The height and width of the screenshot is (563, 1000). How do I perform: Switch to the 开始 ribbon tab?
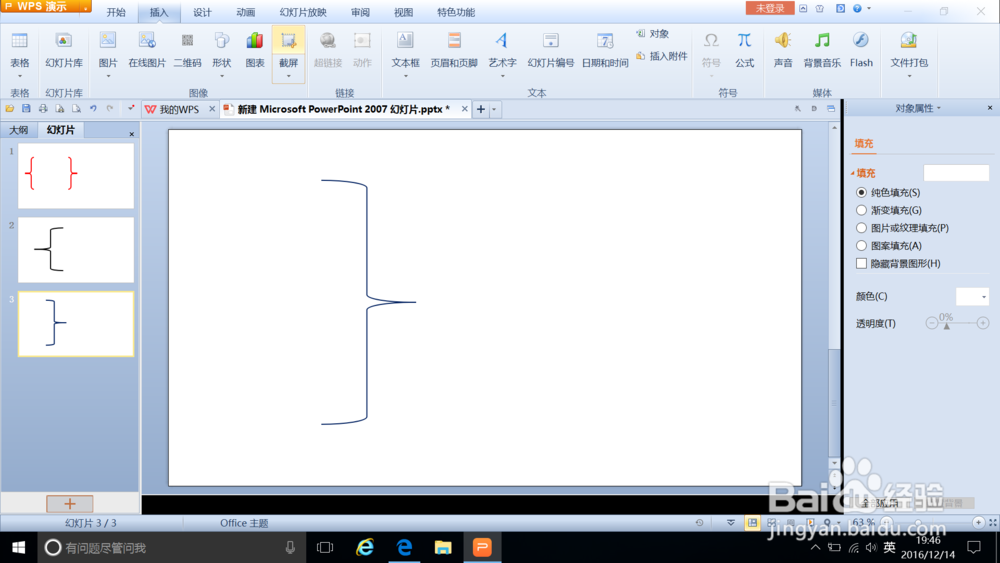click(116, 12)
